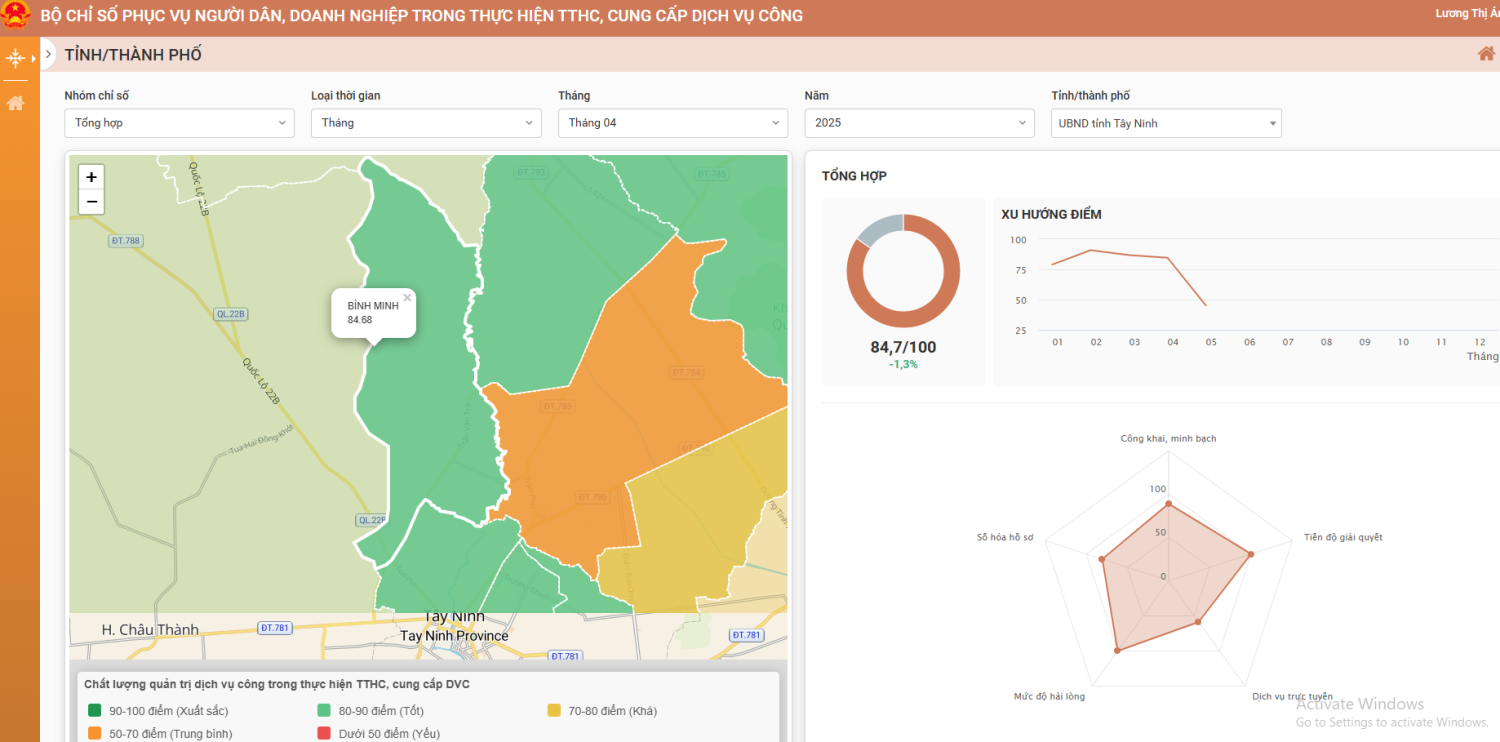Screen dimensions: 1500x742
Task: Click the donut score chart
Action: [903, 272]
